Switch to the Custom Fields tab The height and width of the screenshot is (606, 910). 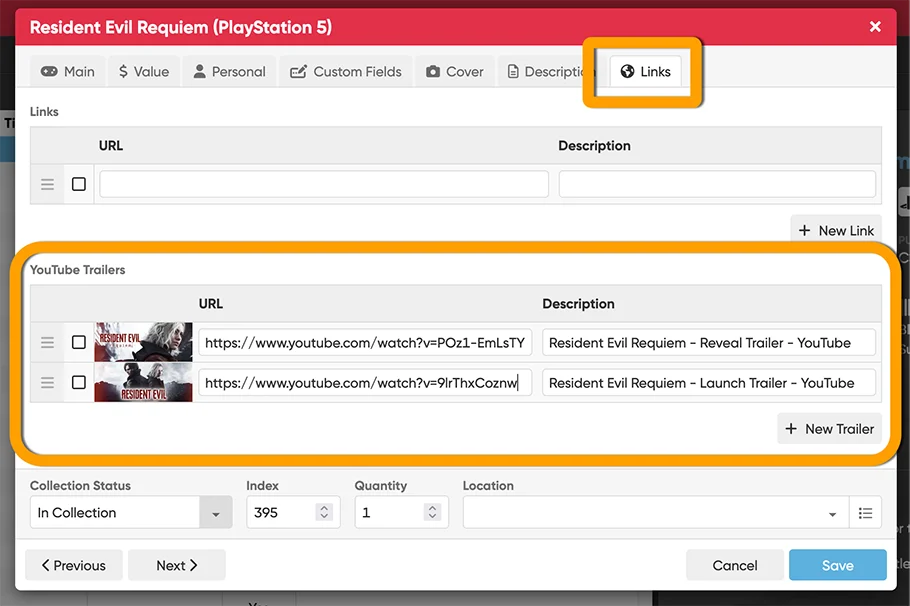346,72
